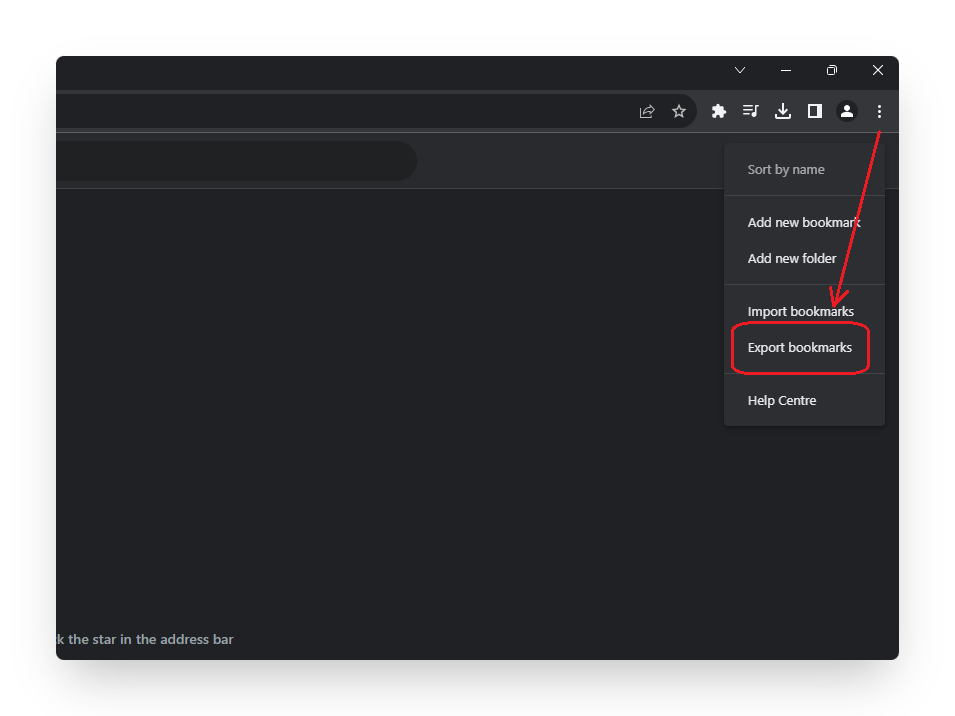
Task: Maximize the browser window
Action: click(x=832, y=70)
